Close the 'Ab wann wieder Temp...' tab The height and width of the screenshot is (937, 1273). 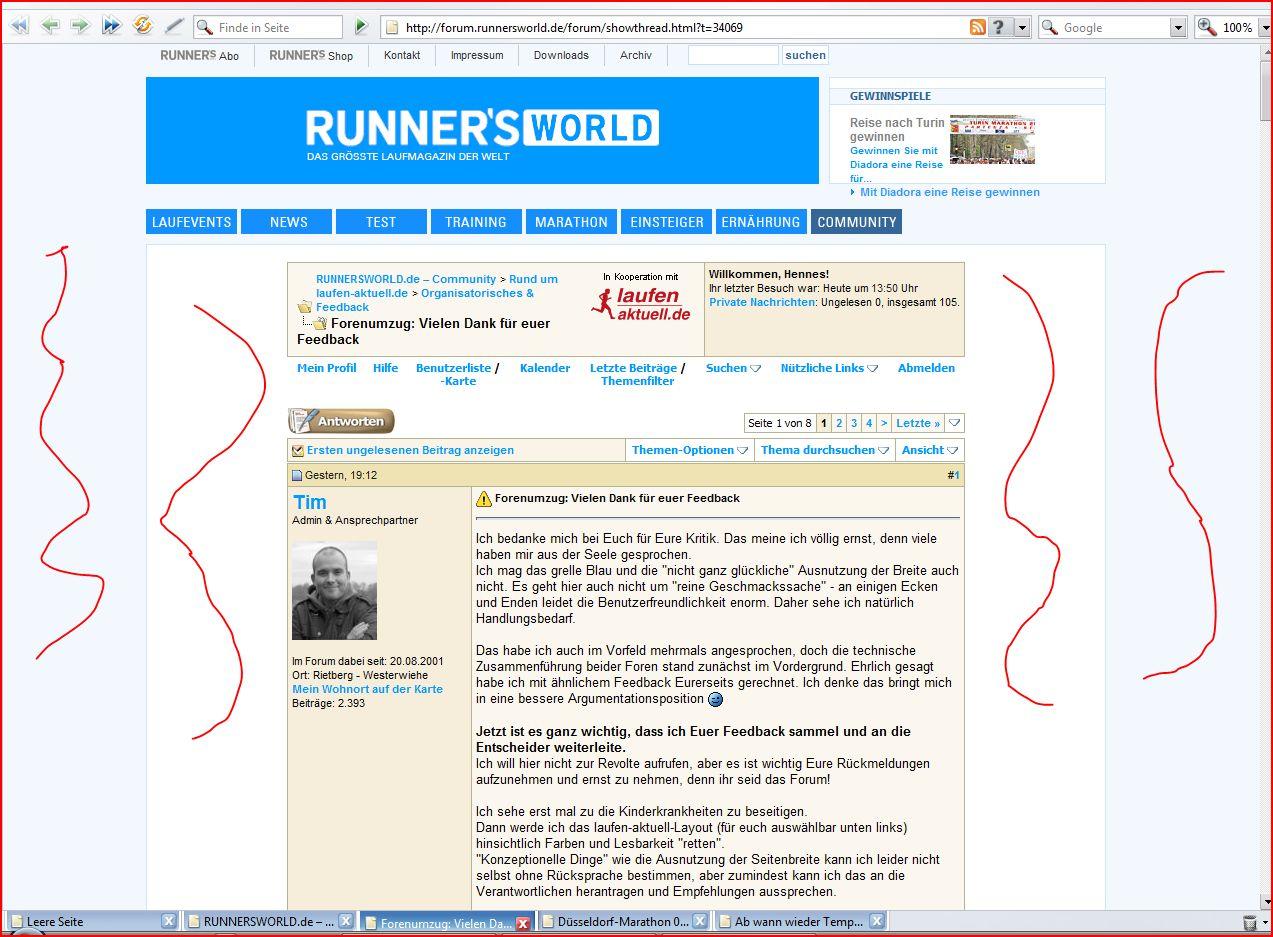click(x=876, y=921)
